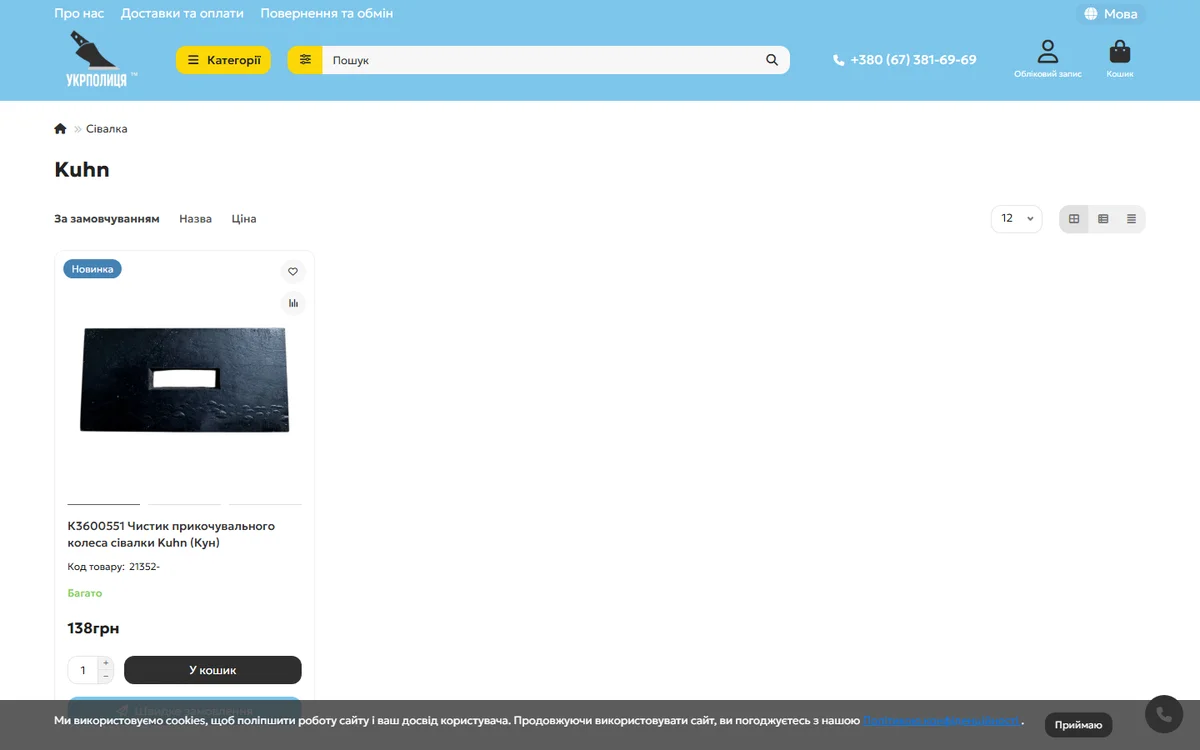This screenshot has width=1200, height=750.
Task: Focus the Пошук search field
Action: click(x=538, y=60)
